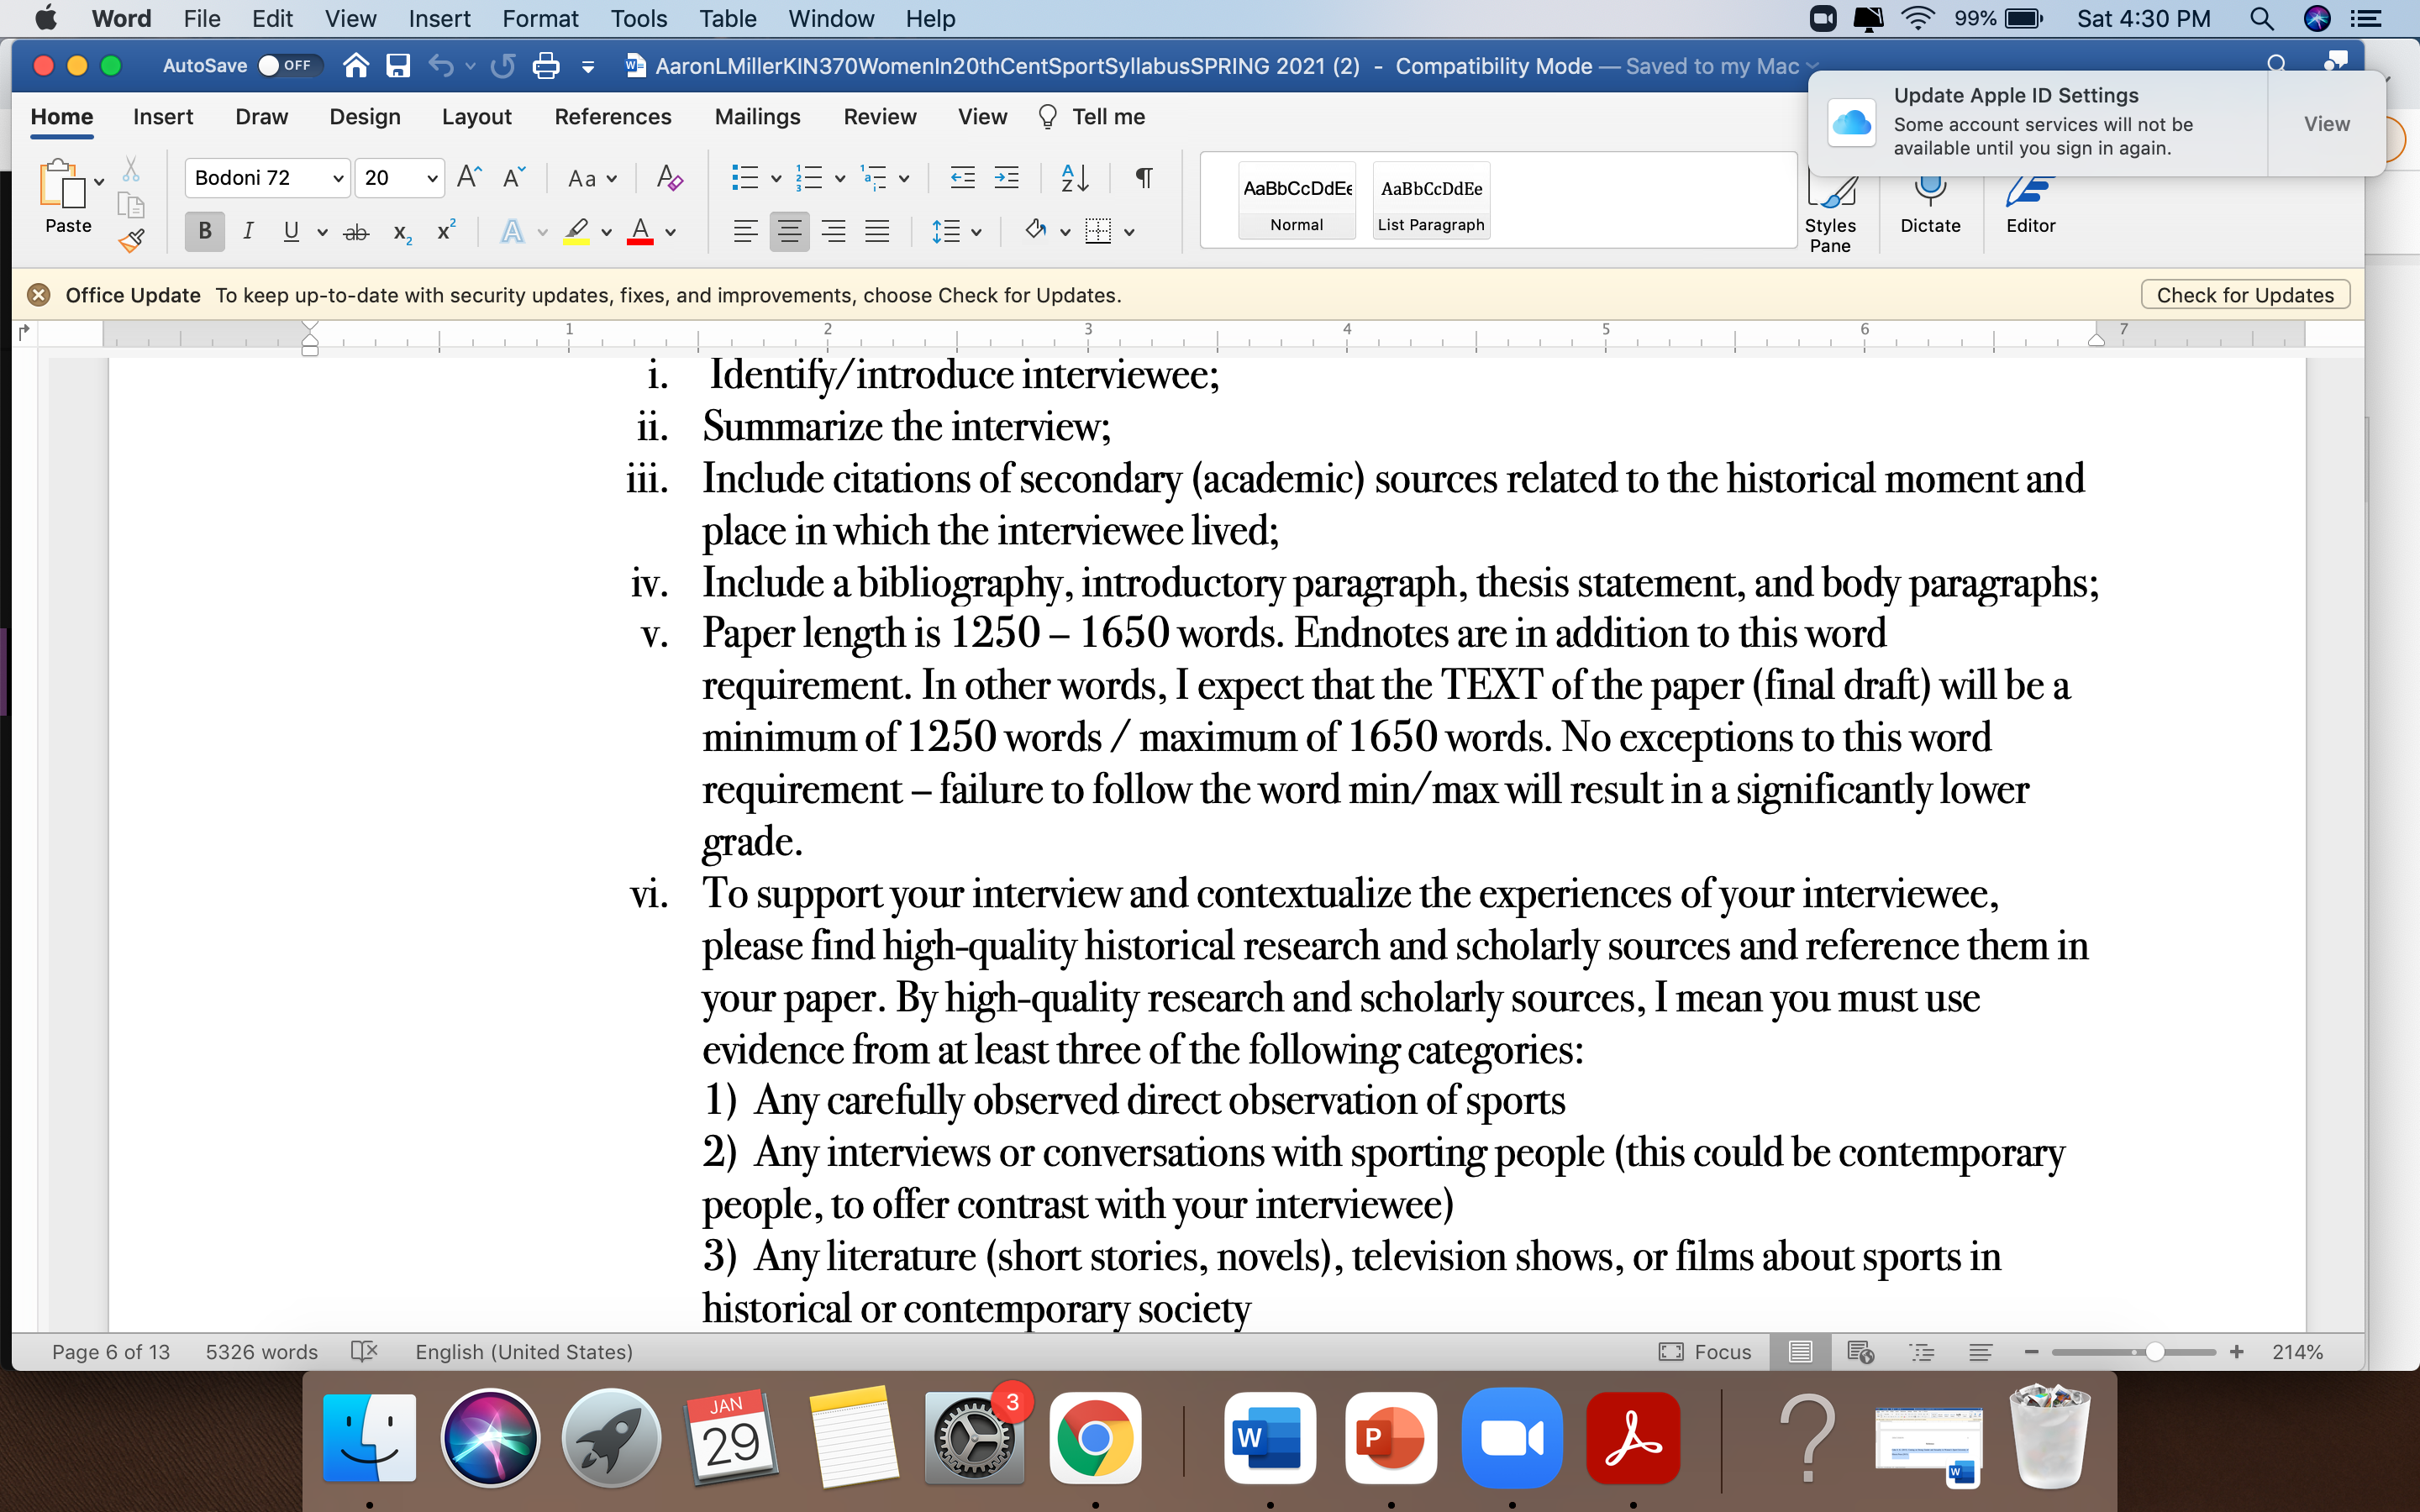The height and width of the screenshot is (1512, 2420).
Task: Click the Home icon in the title bar
Action: pyautogui.click(x=356, y=66)
